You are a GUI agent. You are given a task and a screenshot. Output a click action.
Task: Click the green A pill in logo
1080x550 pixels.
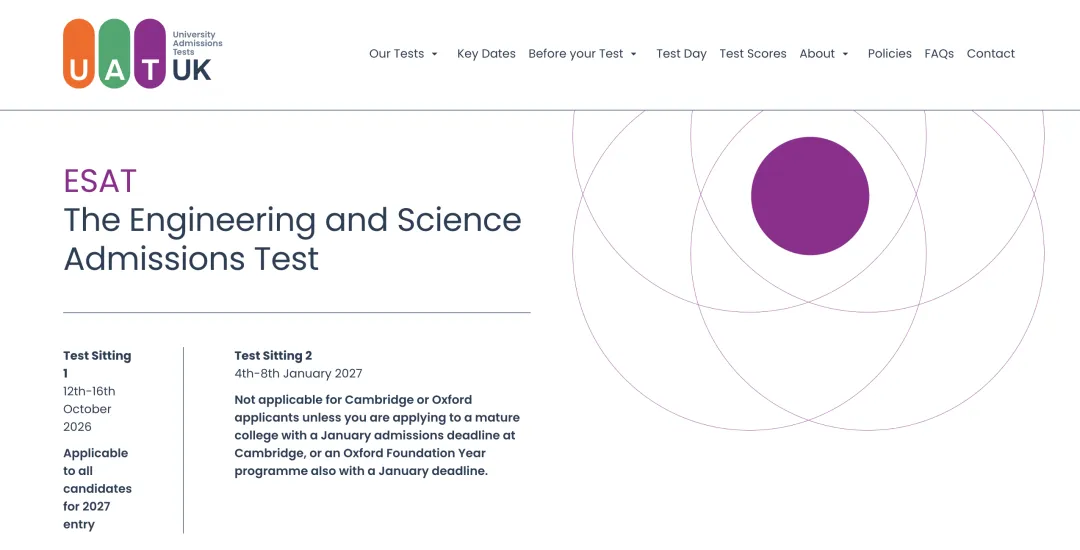pos(114,54)
